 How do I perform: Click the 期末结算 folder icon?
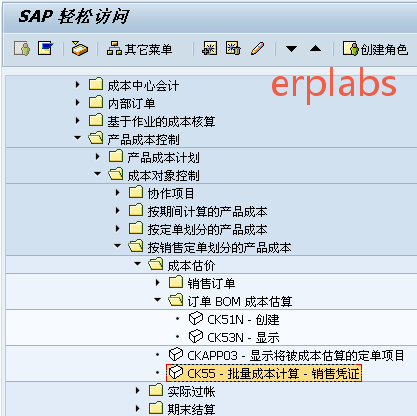[156, 408]
